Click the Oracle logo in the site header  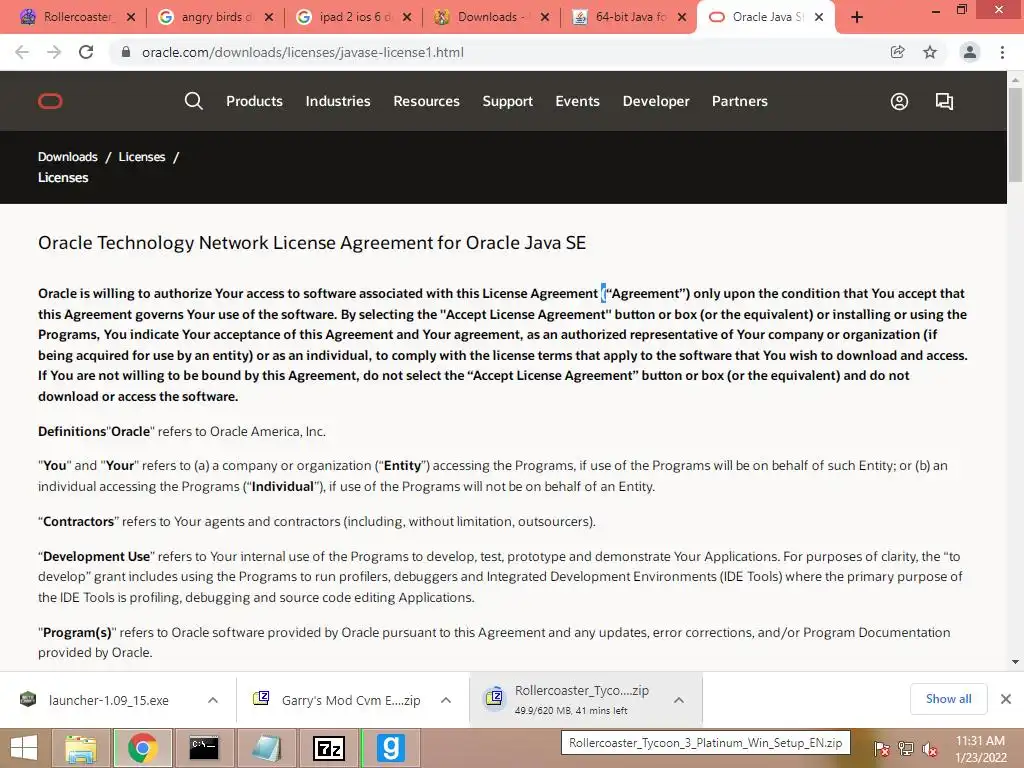coord(50,101)
